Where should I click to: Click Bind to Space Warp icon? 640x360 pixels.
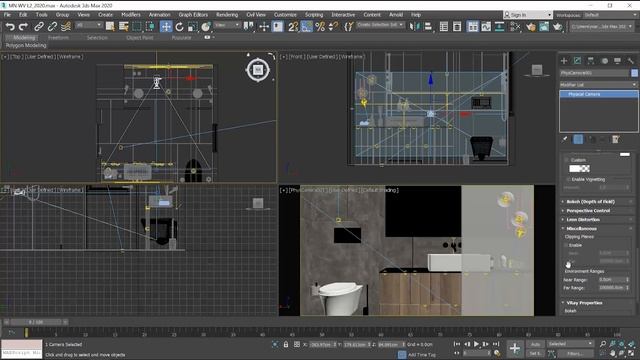66,27
